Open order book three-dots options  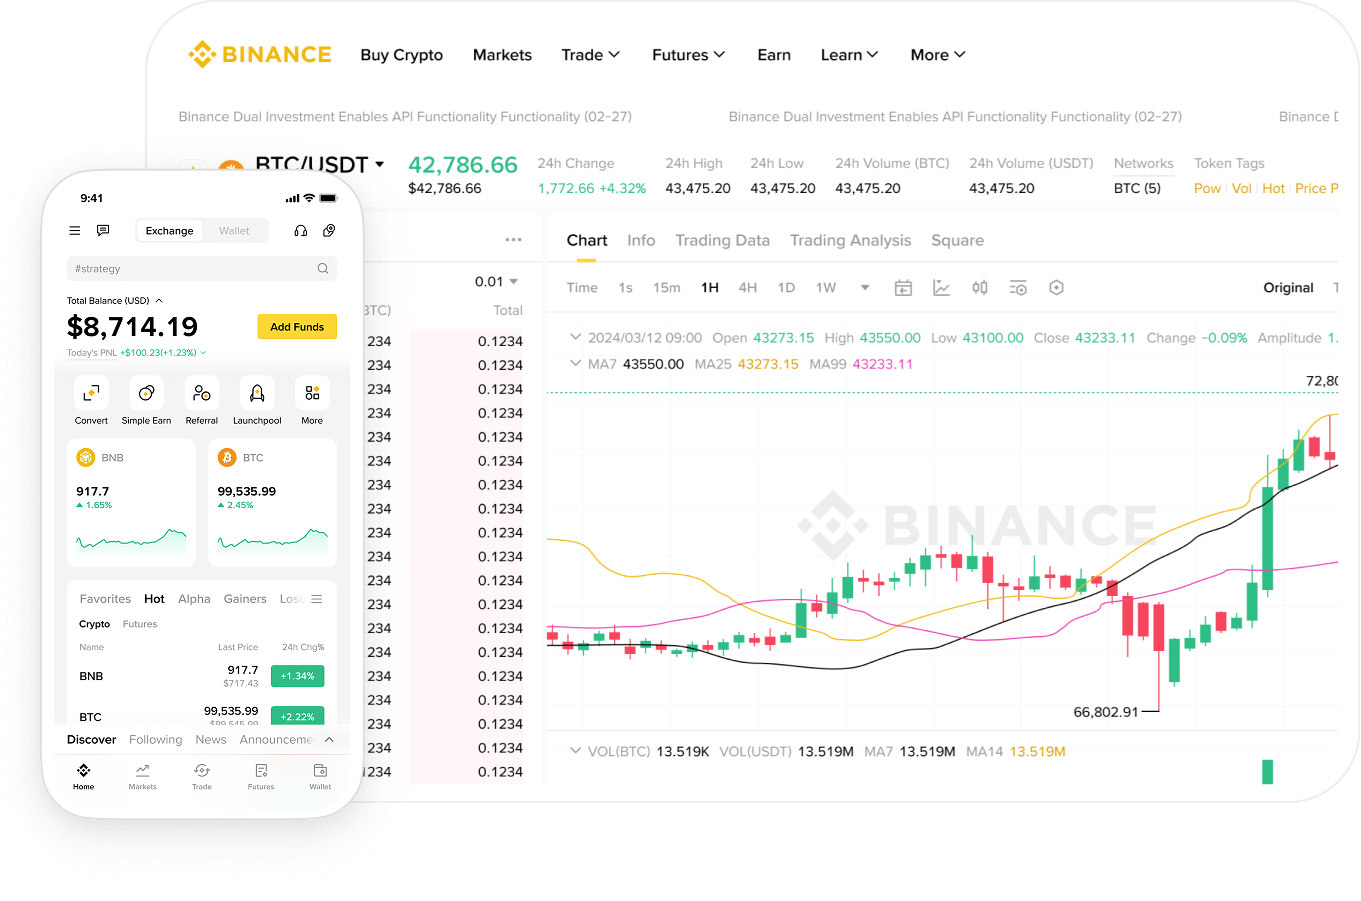pos(514,240)
